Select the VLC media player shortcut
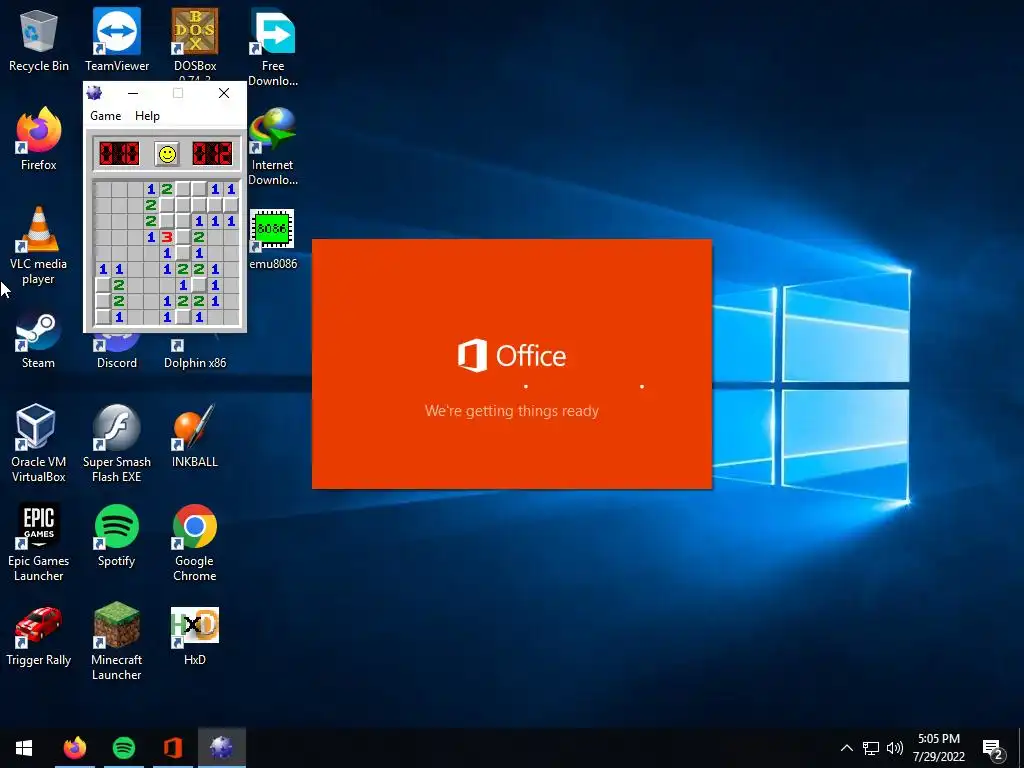 tap(39, 246)
